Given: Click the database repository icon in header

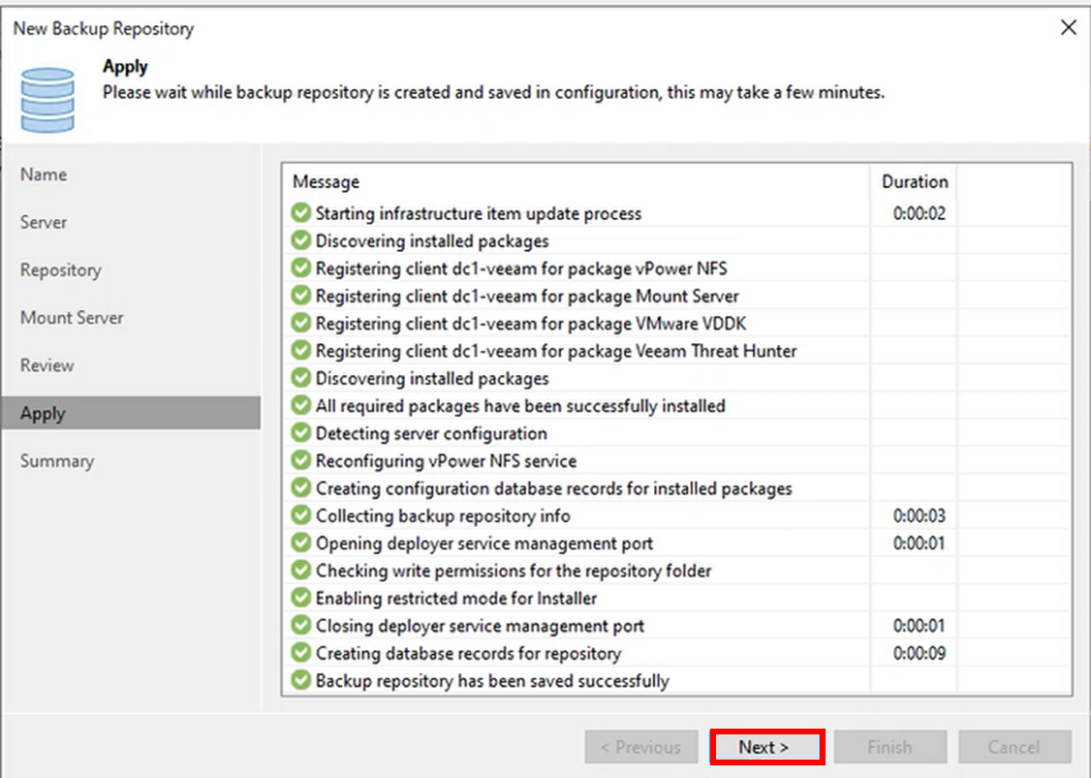Looking at the screenshot, I should coord(47,100).
